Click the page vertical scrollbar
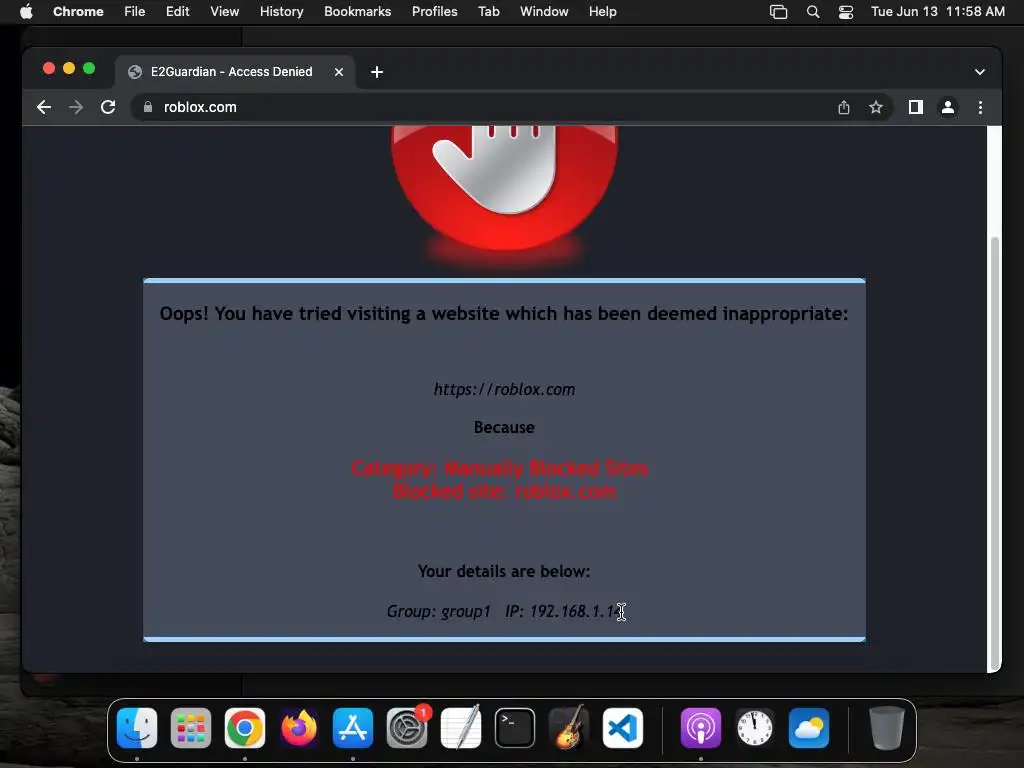The image size is (1024, 768). click(995, 451)
